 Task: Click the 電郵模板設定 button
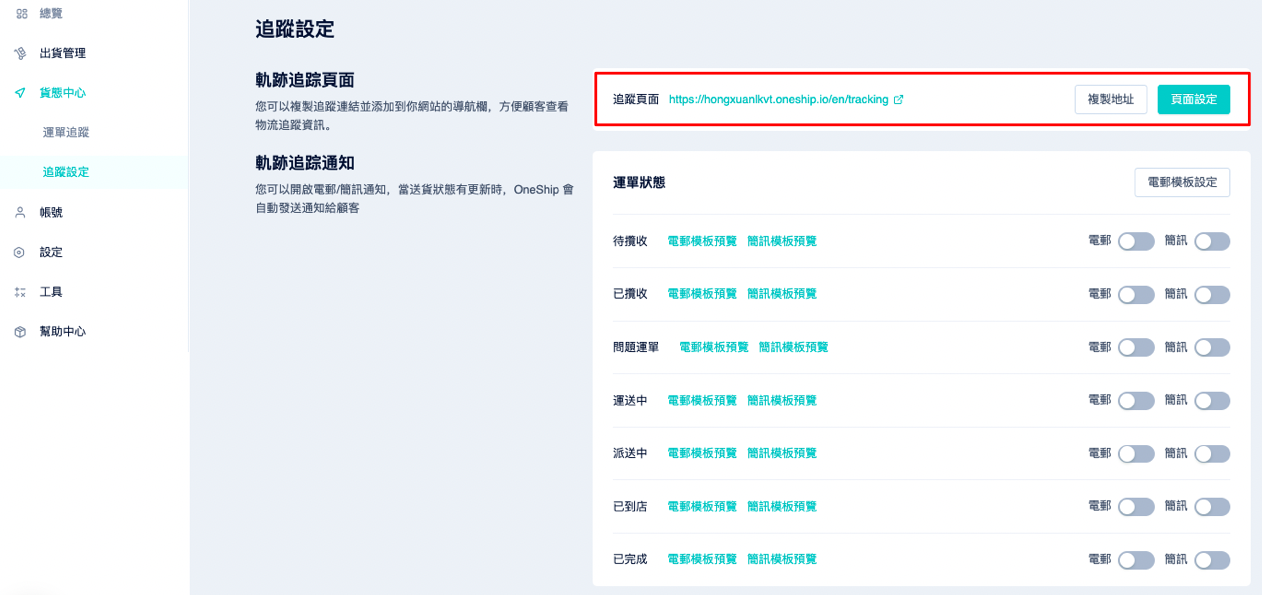1182,182
